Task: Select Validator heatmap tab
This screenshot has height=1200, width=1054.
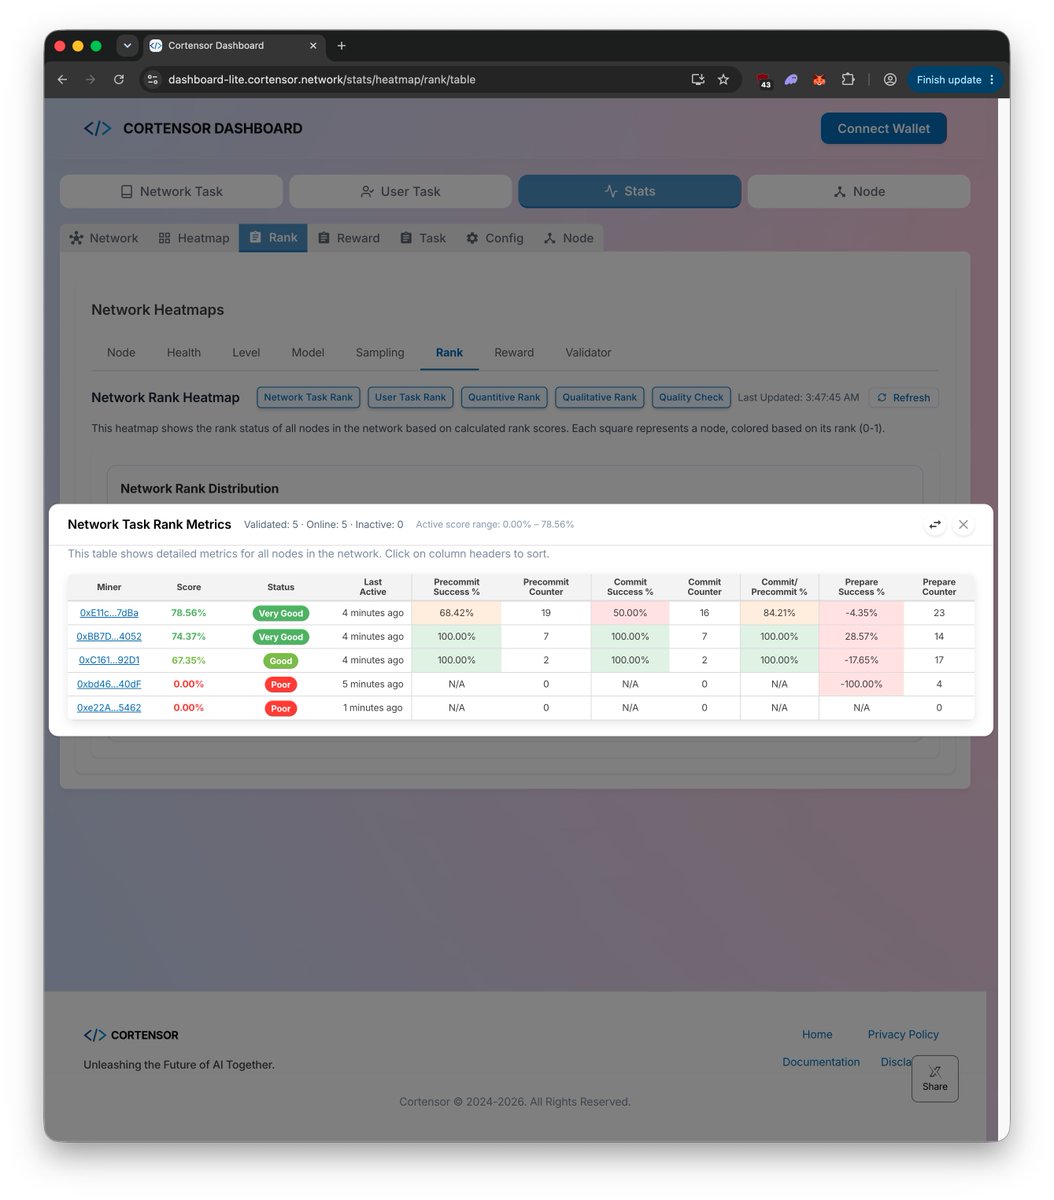Action: 588,352
